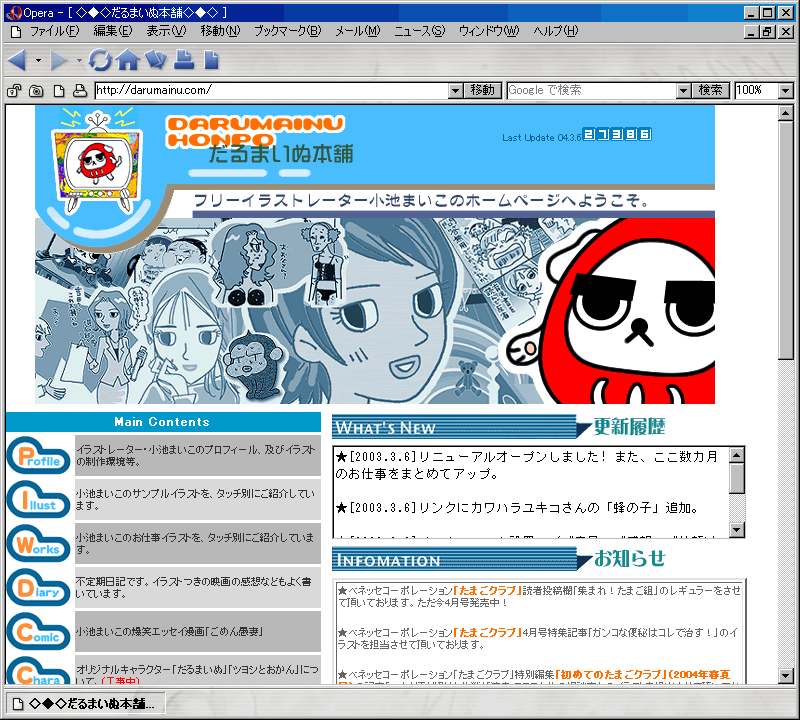Open the 移動(N) menu
Screen dimensions: 800x720
(x=220, y=31)
